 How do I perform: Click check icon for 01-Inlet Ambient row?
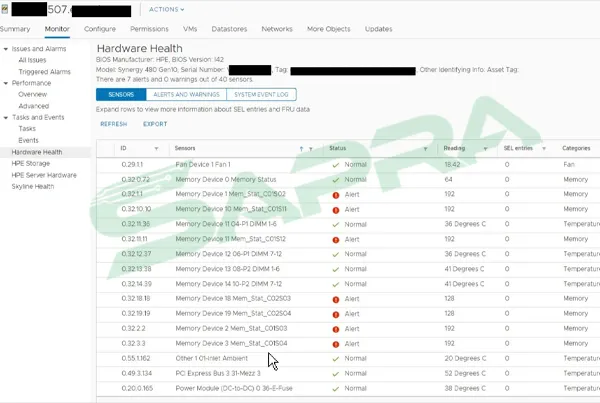[x=336, y=359]
